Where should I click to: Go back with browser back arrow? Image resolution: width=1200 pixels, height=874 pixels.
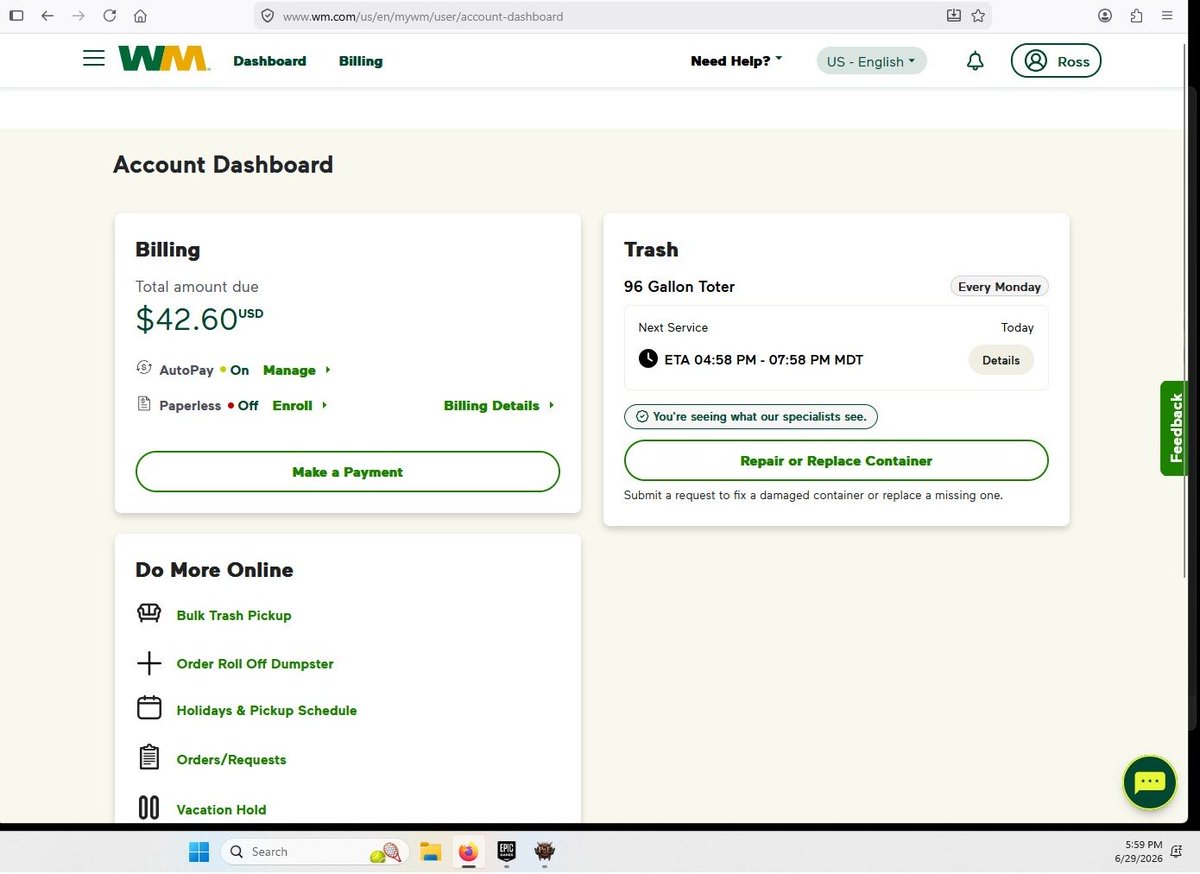pyautogui.click(x=47, y=16)
